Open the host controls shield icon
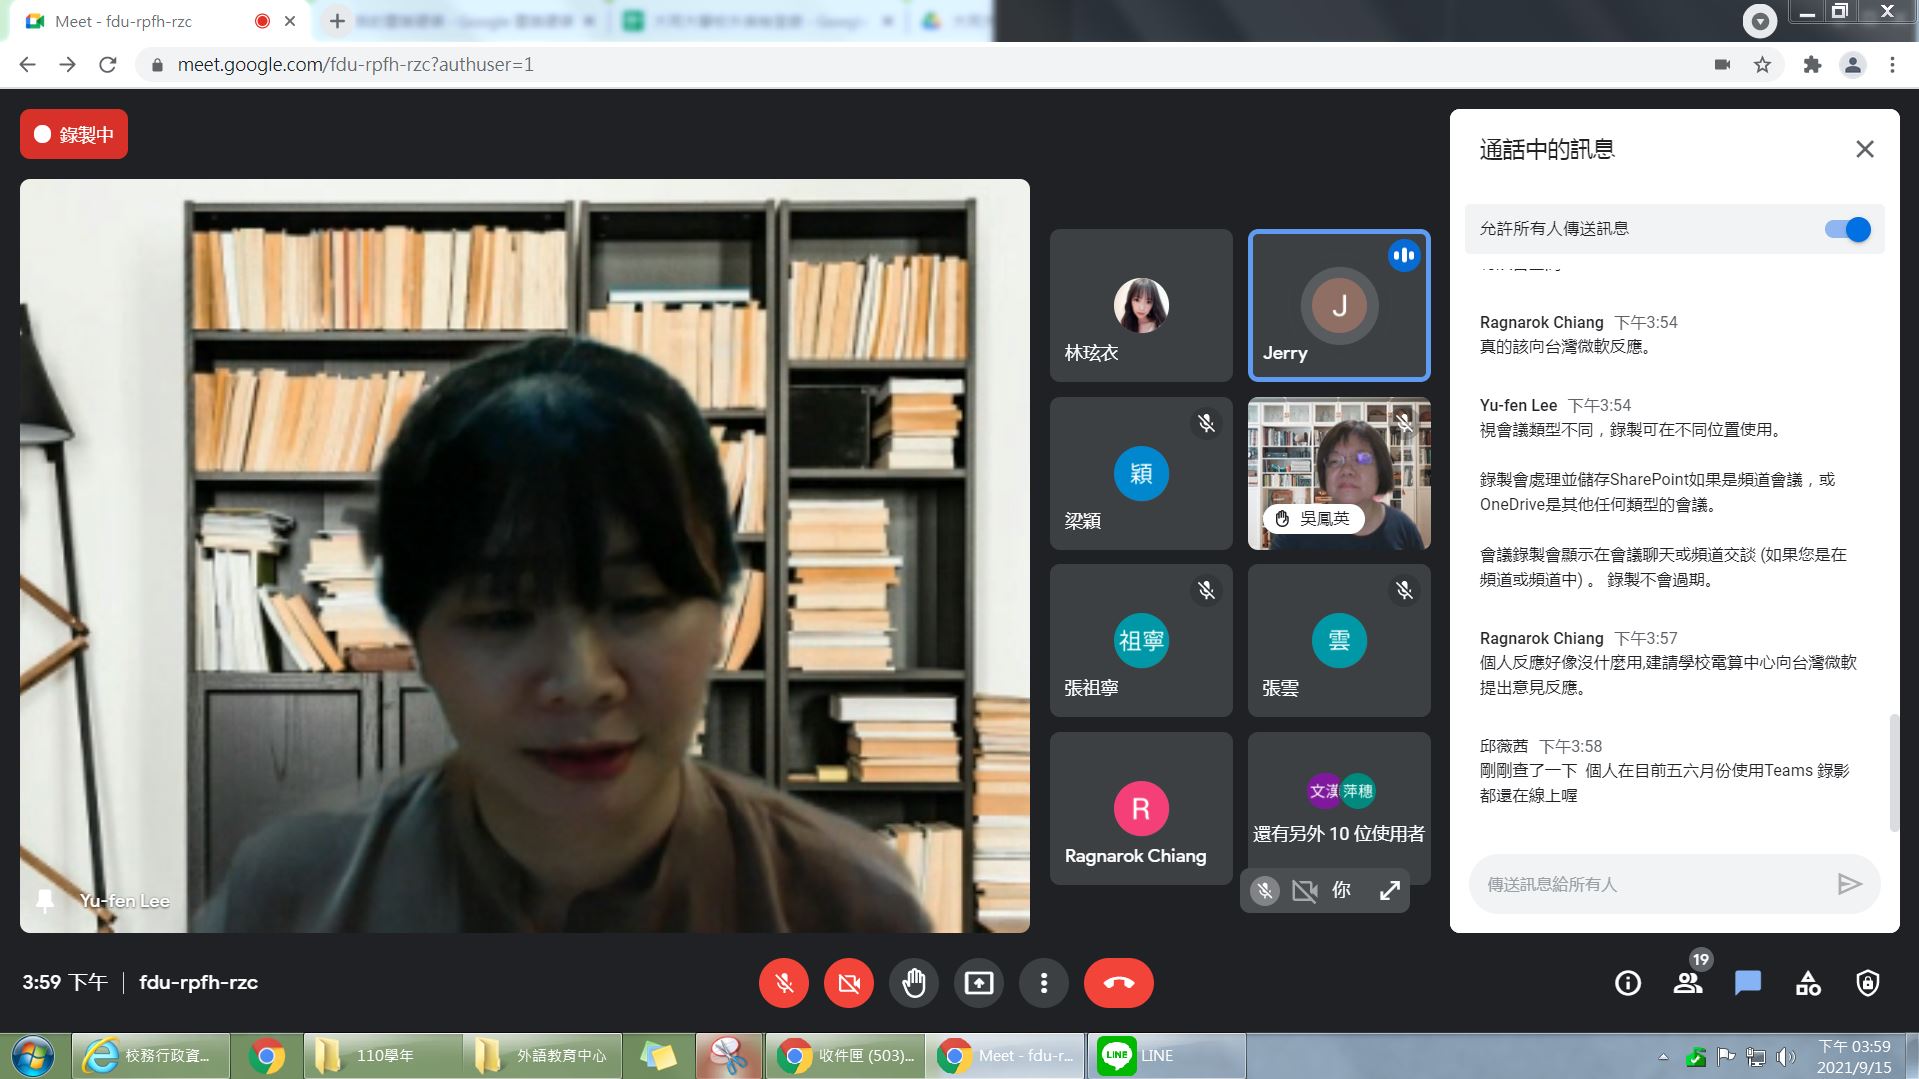 (1867, 983)
